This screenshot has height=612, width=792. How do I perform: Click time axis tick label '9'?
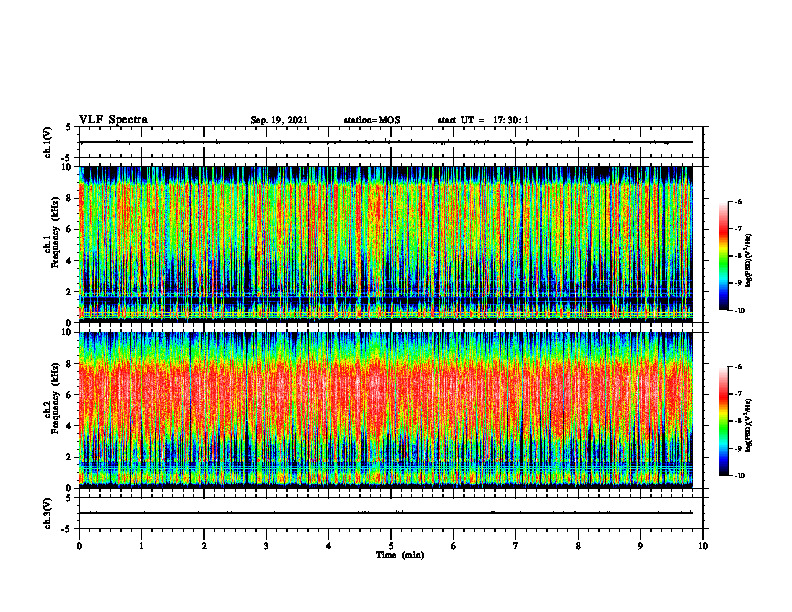640,546
